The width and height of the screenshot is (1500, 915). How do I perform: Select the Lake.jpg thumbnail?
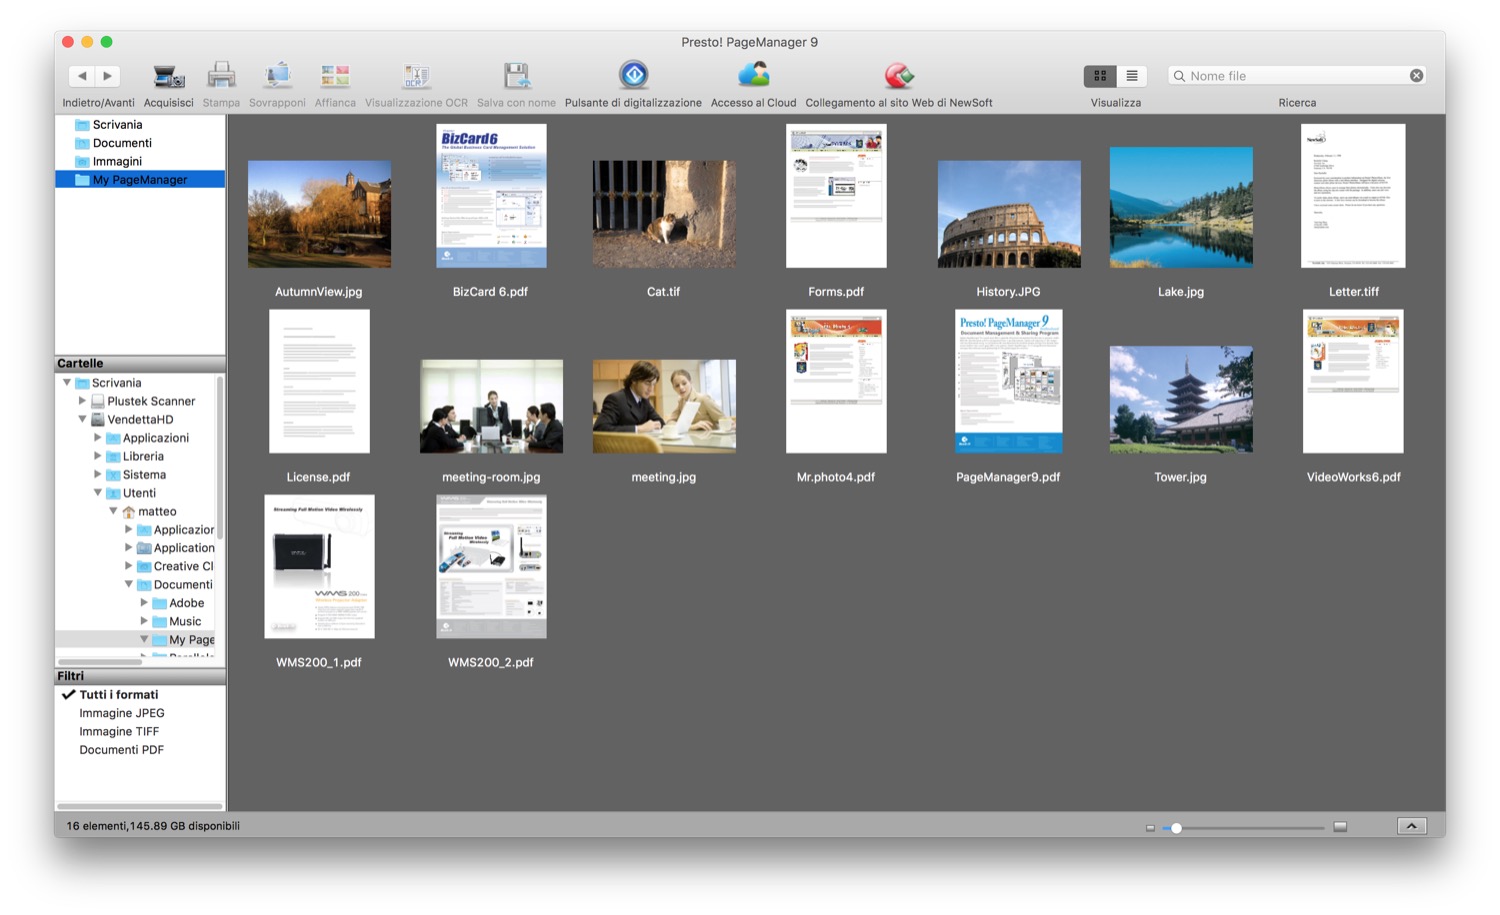click(x=1180, y=208)
